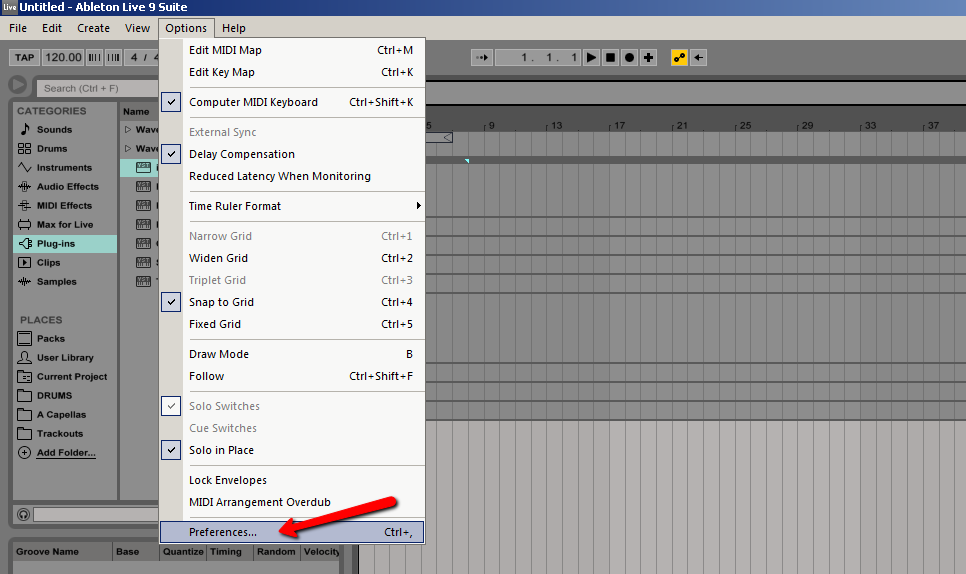Viewport: 966px width, 574px height.
Task: Click the Ableton Live title bar icon
Action: pos(9,7)
